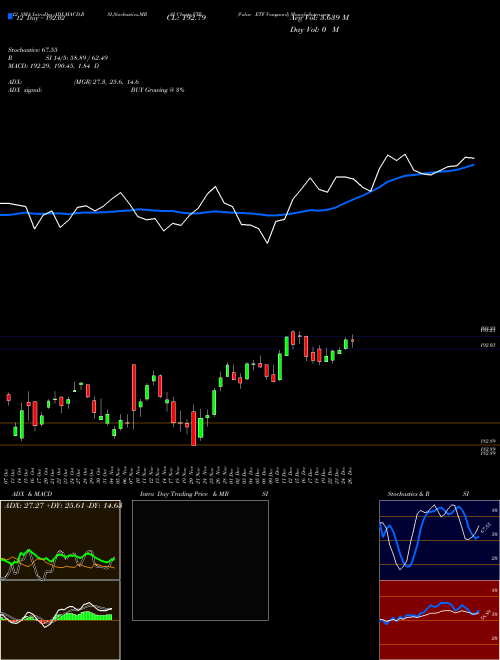Click the 'Stochastics & R SI' panel title
The image size is (500, 660).
tap(428, 494)
